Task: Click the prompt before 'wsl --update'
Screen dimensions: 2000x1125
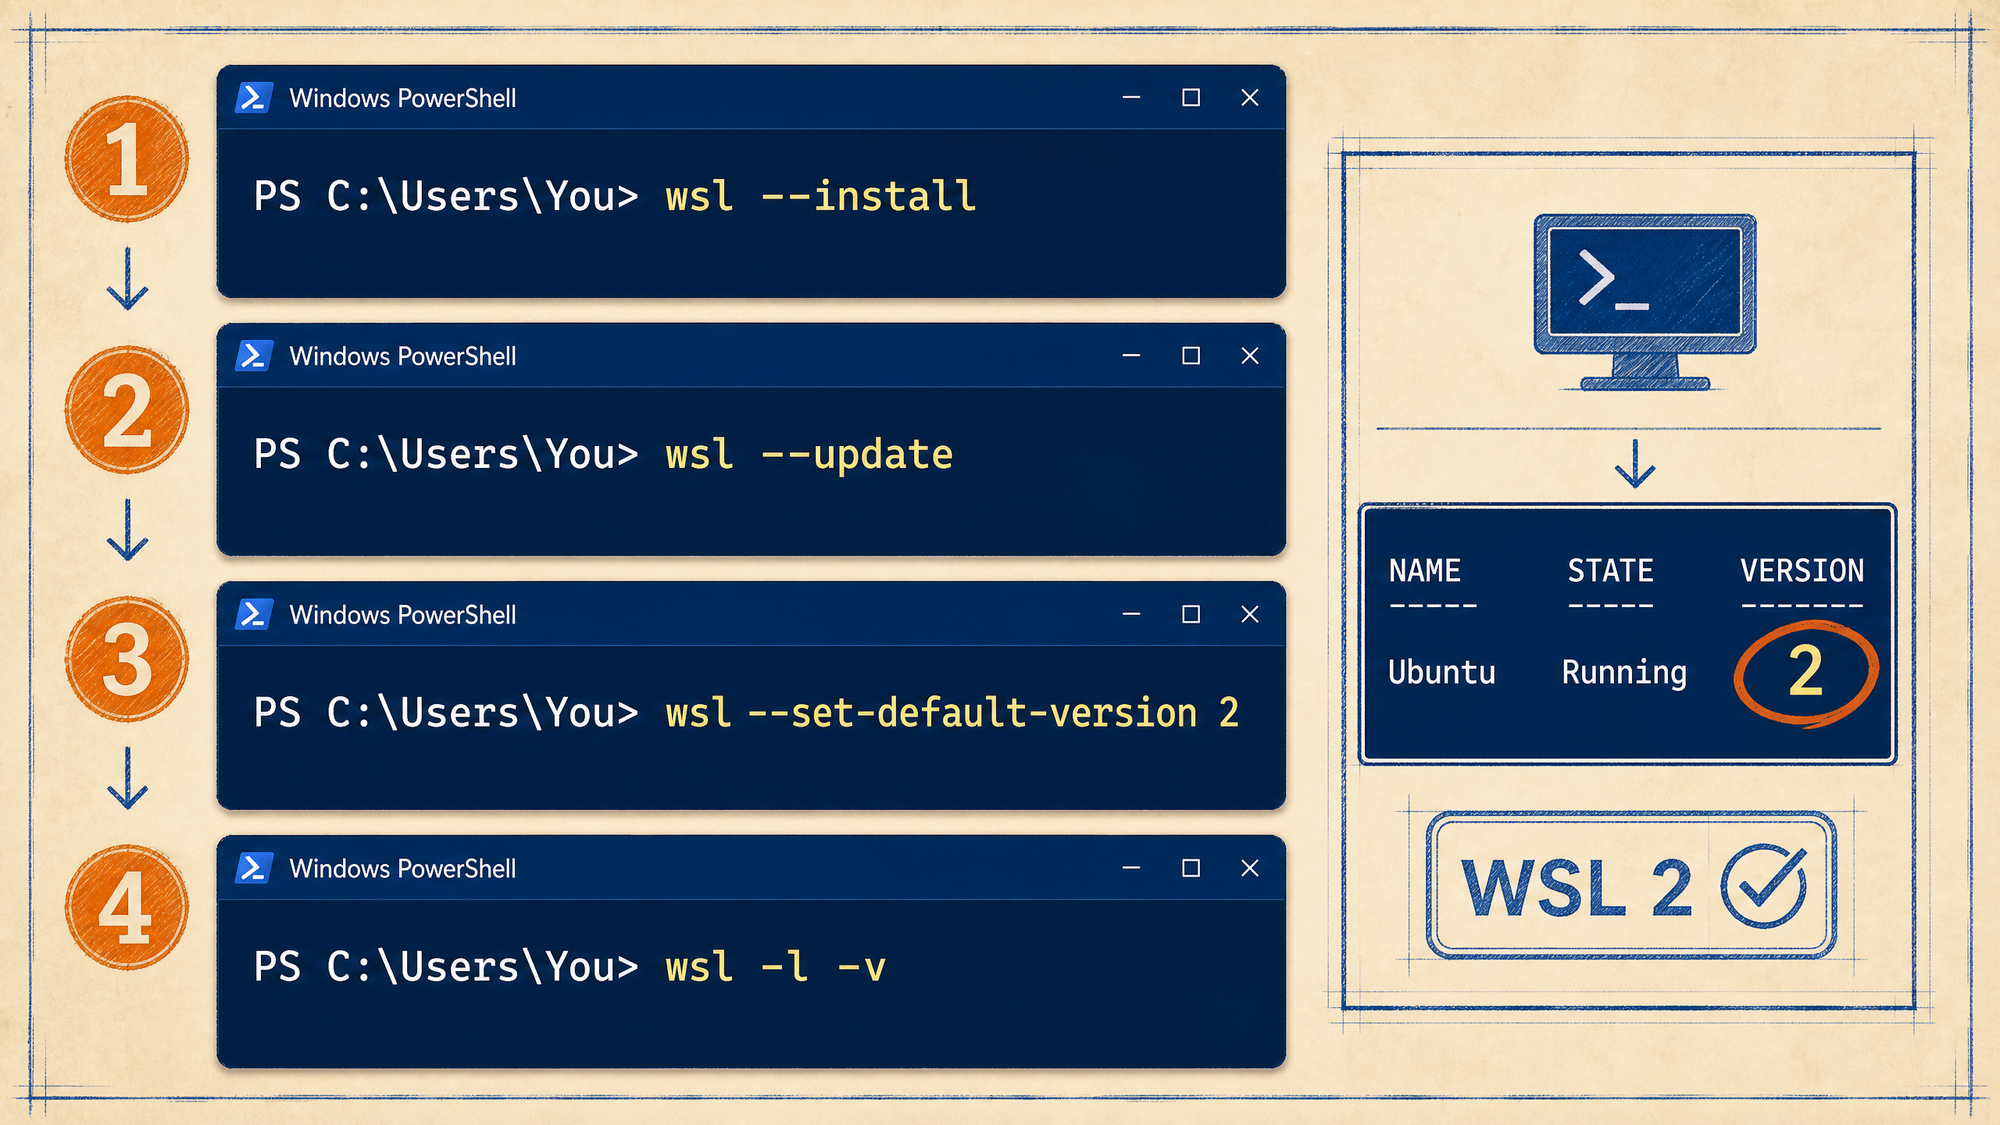Action: coord(446,455)
